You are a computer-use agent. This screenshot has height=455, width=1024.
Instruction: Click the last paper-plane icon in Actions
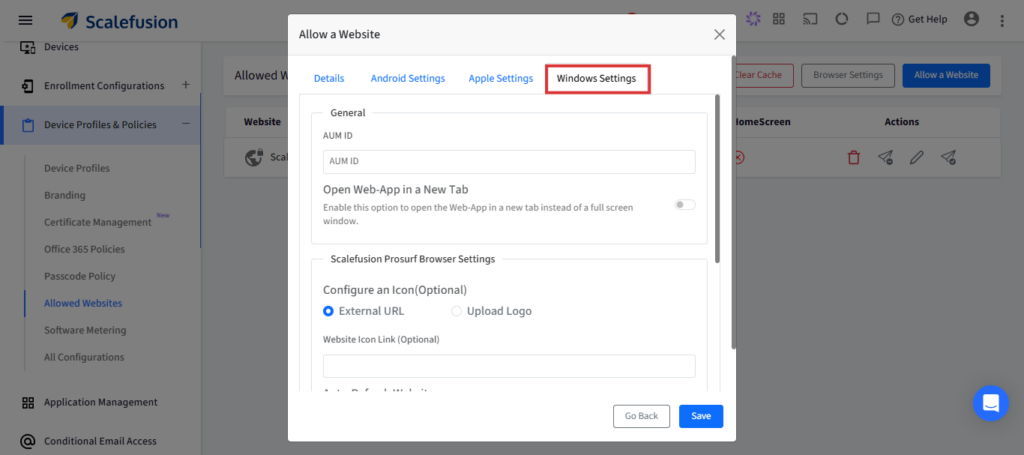coord(948,157)
